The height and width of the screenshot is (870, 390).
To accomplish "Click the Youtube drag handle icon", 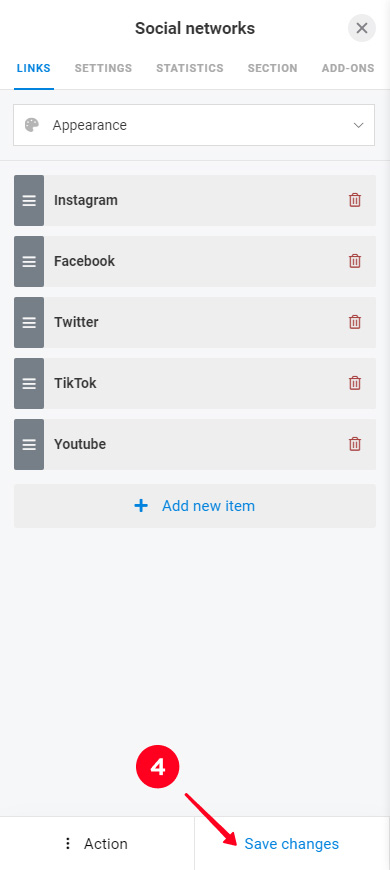I will (x=29, y=444).
